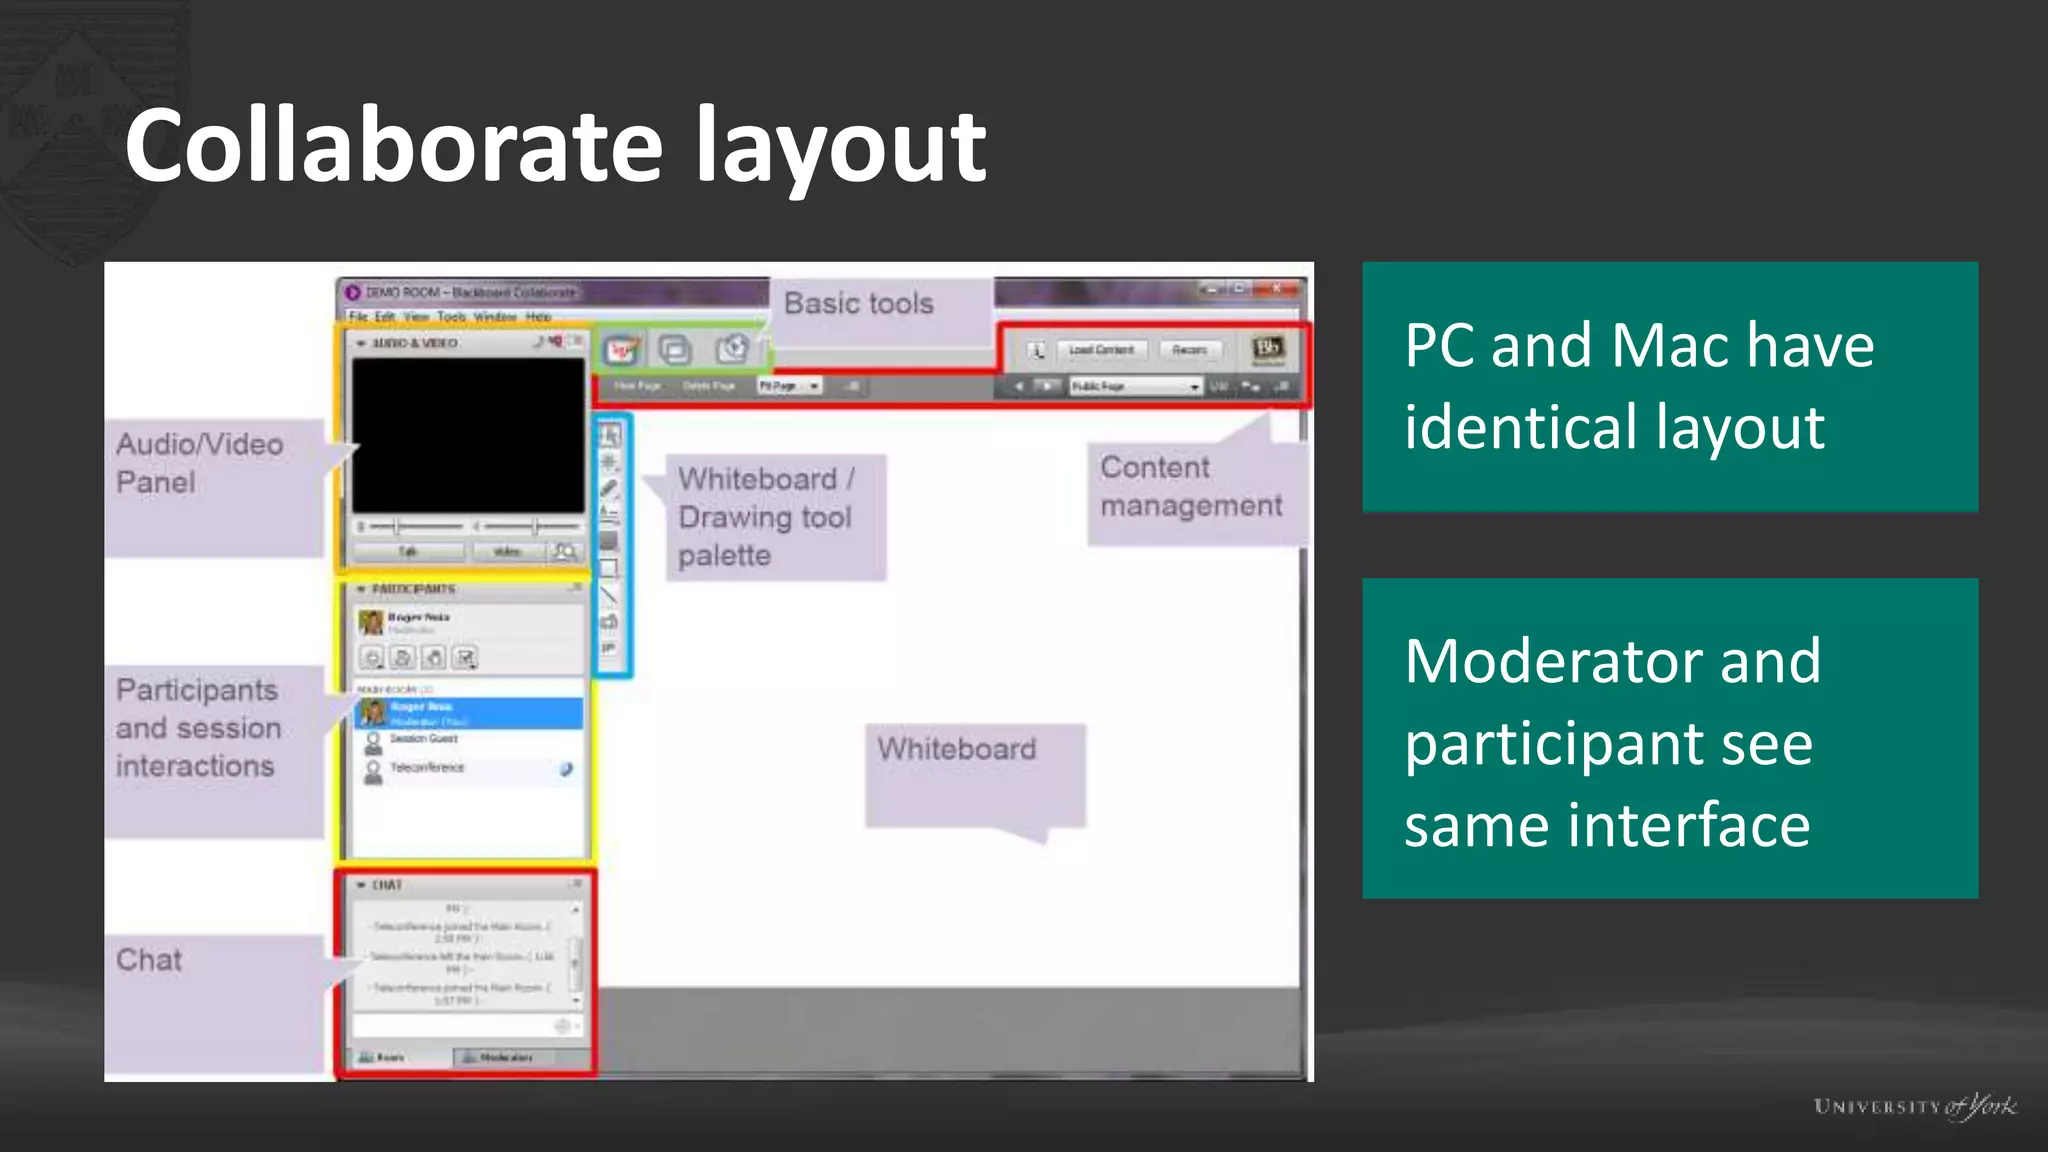
Task: Click the information icon beside Load Content
Action: click(x=1037, y=350)
